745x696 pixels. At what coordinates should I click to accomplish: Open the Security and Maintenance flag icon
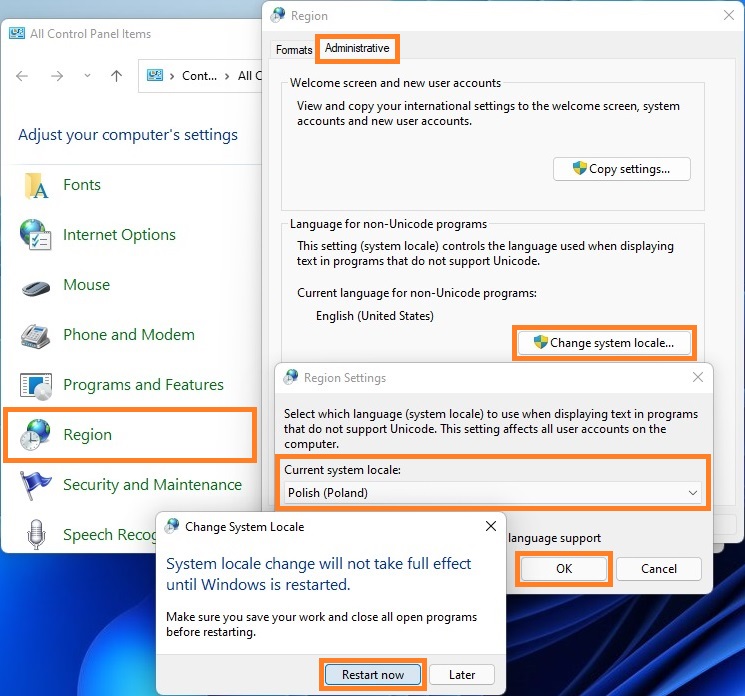(x=35, y=485)
